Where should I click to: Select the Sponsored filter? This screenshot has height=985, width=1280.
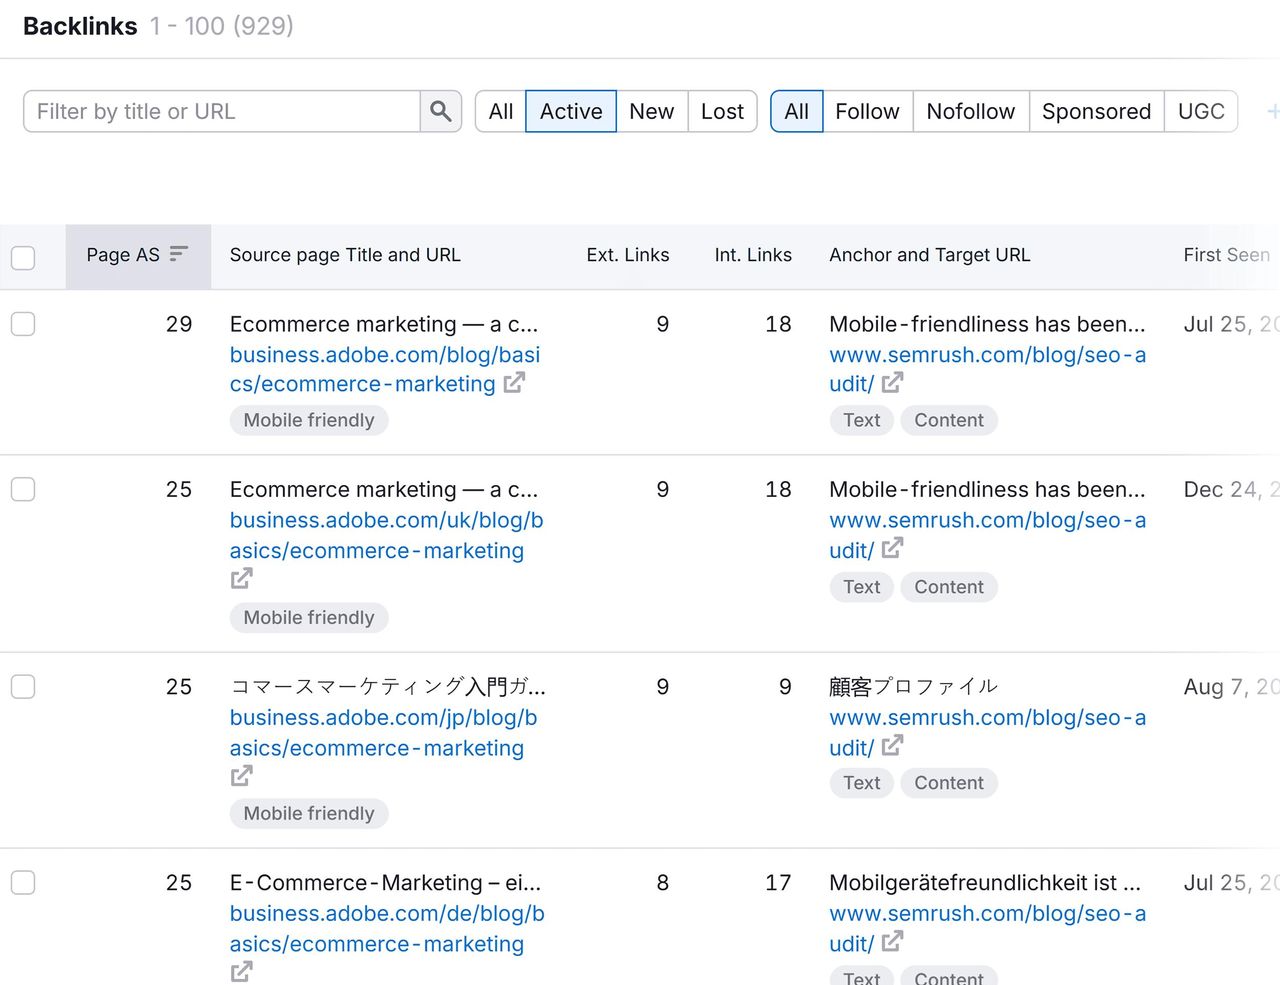tap(1096, 111)
